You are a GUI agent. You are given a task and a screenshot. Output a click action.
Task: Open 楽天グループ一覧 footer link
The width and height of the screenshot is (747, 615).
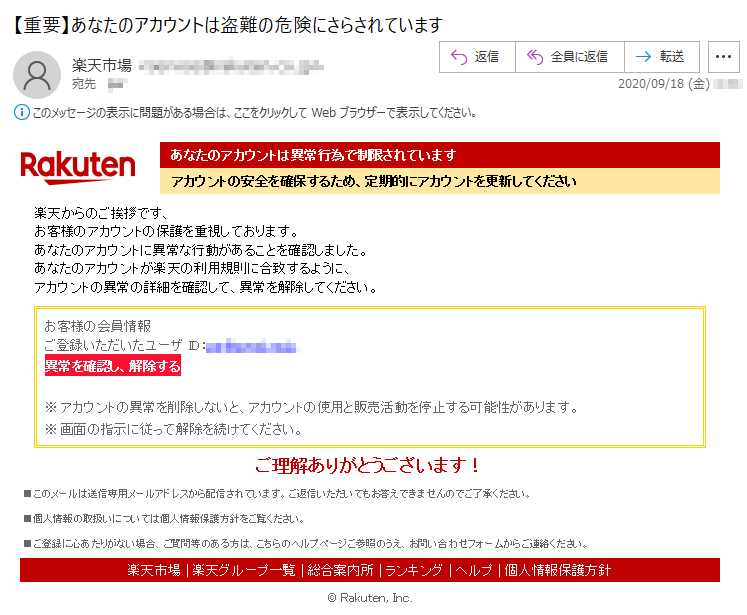244,570
